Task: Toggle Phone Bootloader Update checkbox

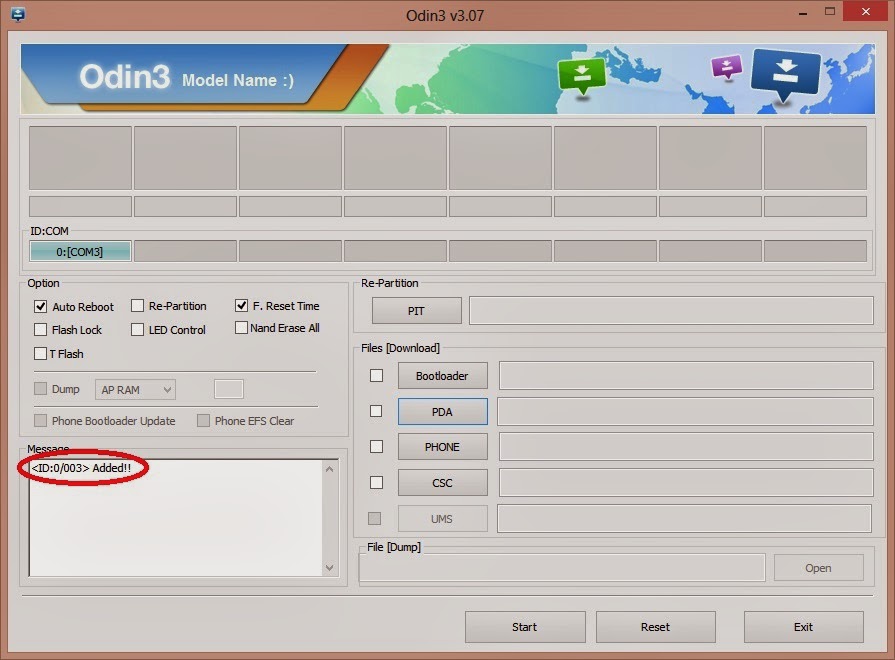Action: [x=41, y=421]
